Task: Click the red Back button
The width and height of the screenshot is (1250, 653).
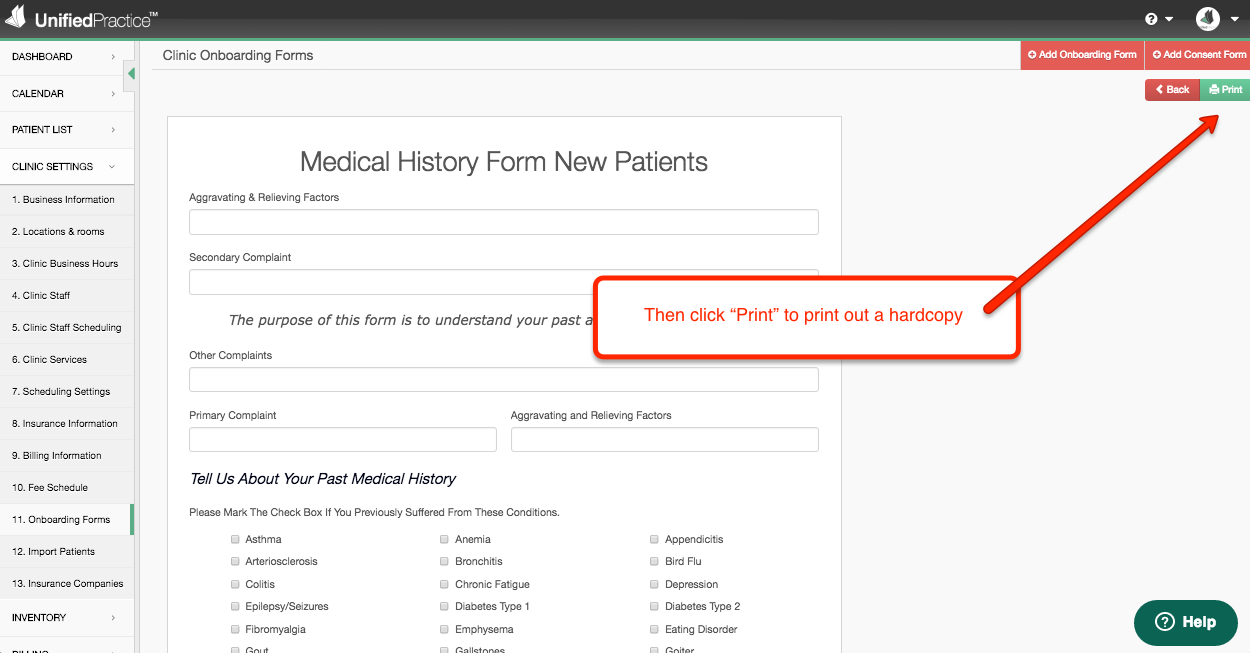Action: tap(1172, 90)
